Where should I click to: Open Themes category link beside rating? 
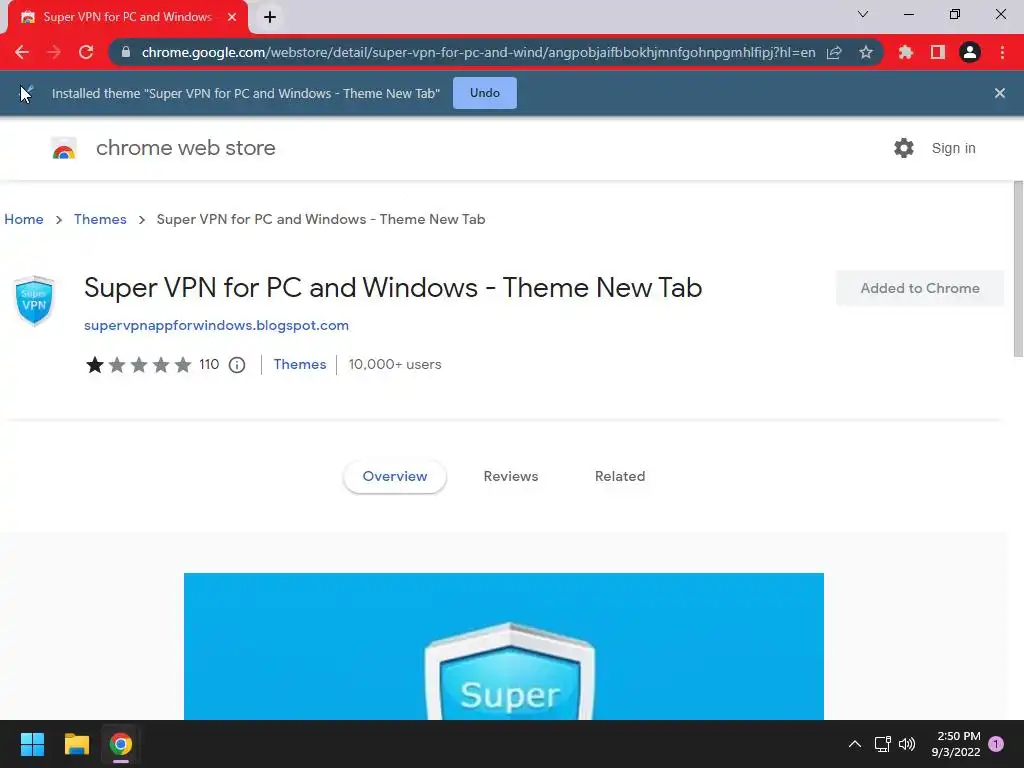pyautogui.click(x=300, y=364)
